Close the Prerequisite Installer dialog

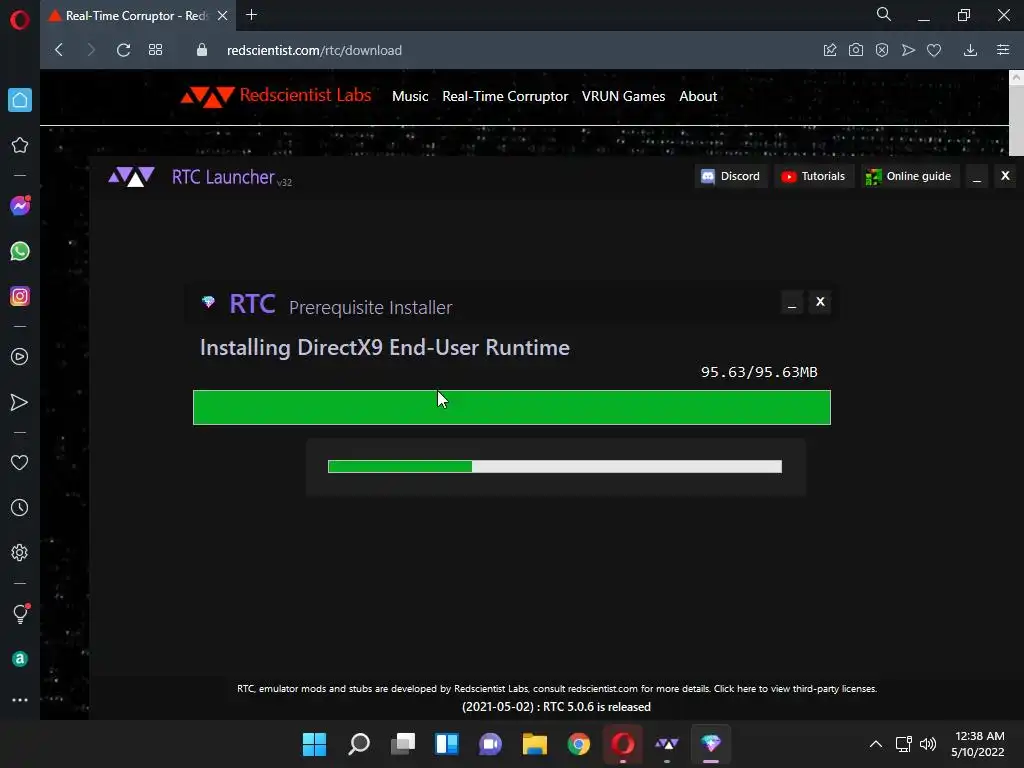(820, 302)
